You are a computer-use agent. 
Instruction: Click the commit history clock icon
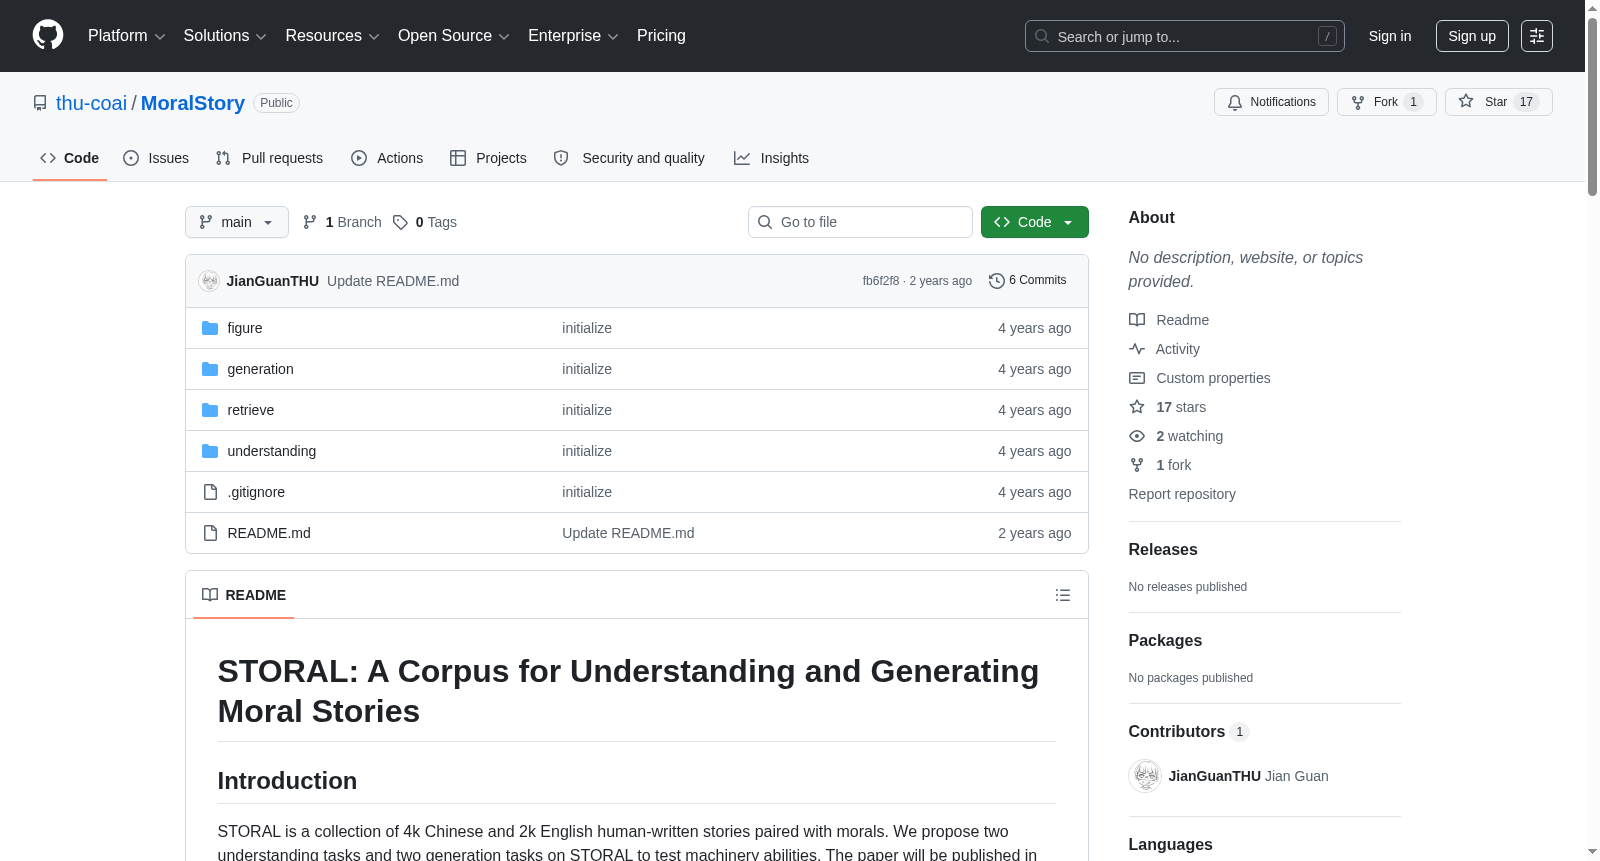click(996, 281)
